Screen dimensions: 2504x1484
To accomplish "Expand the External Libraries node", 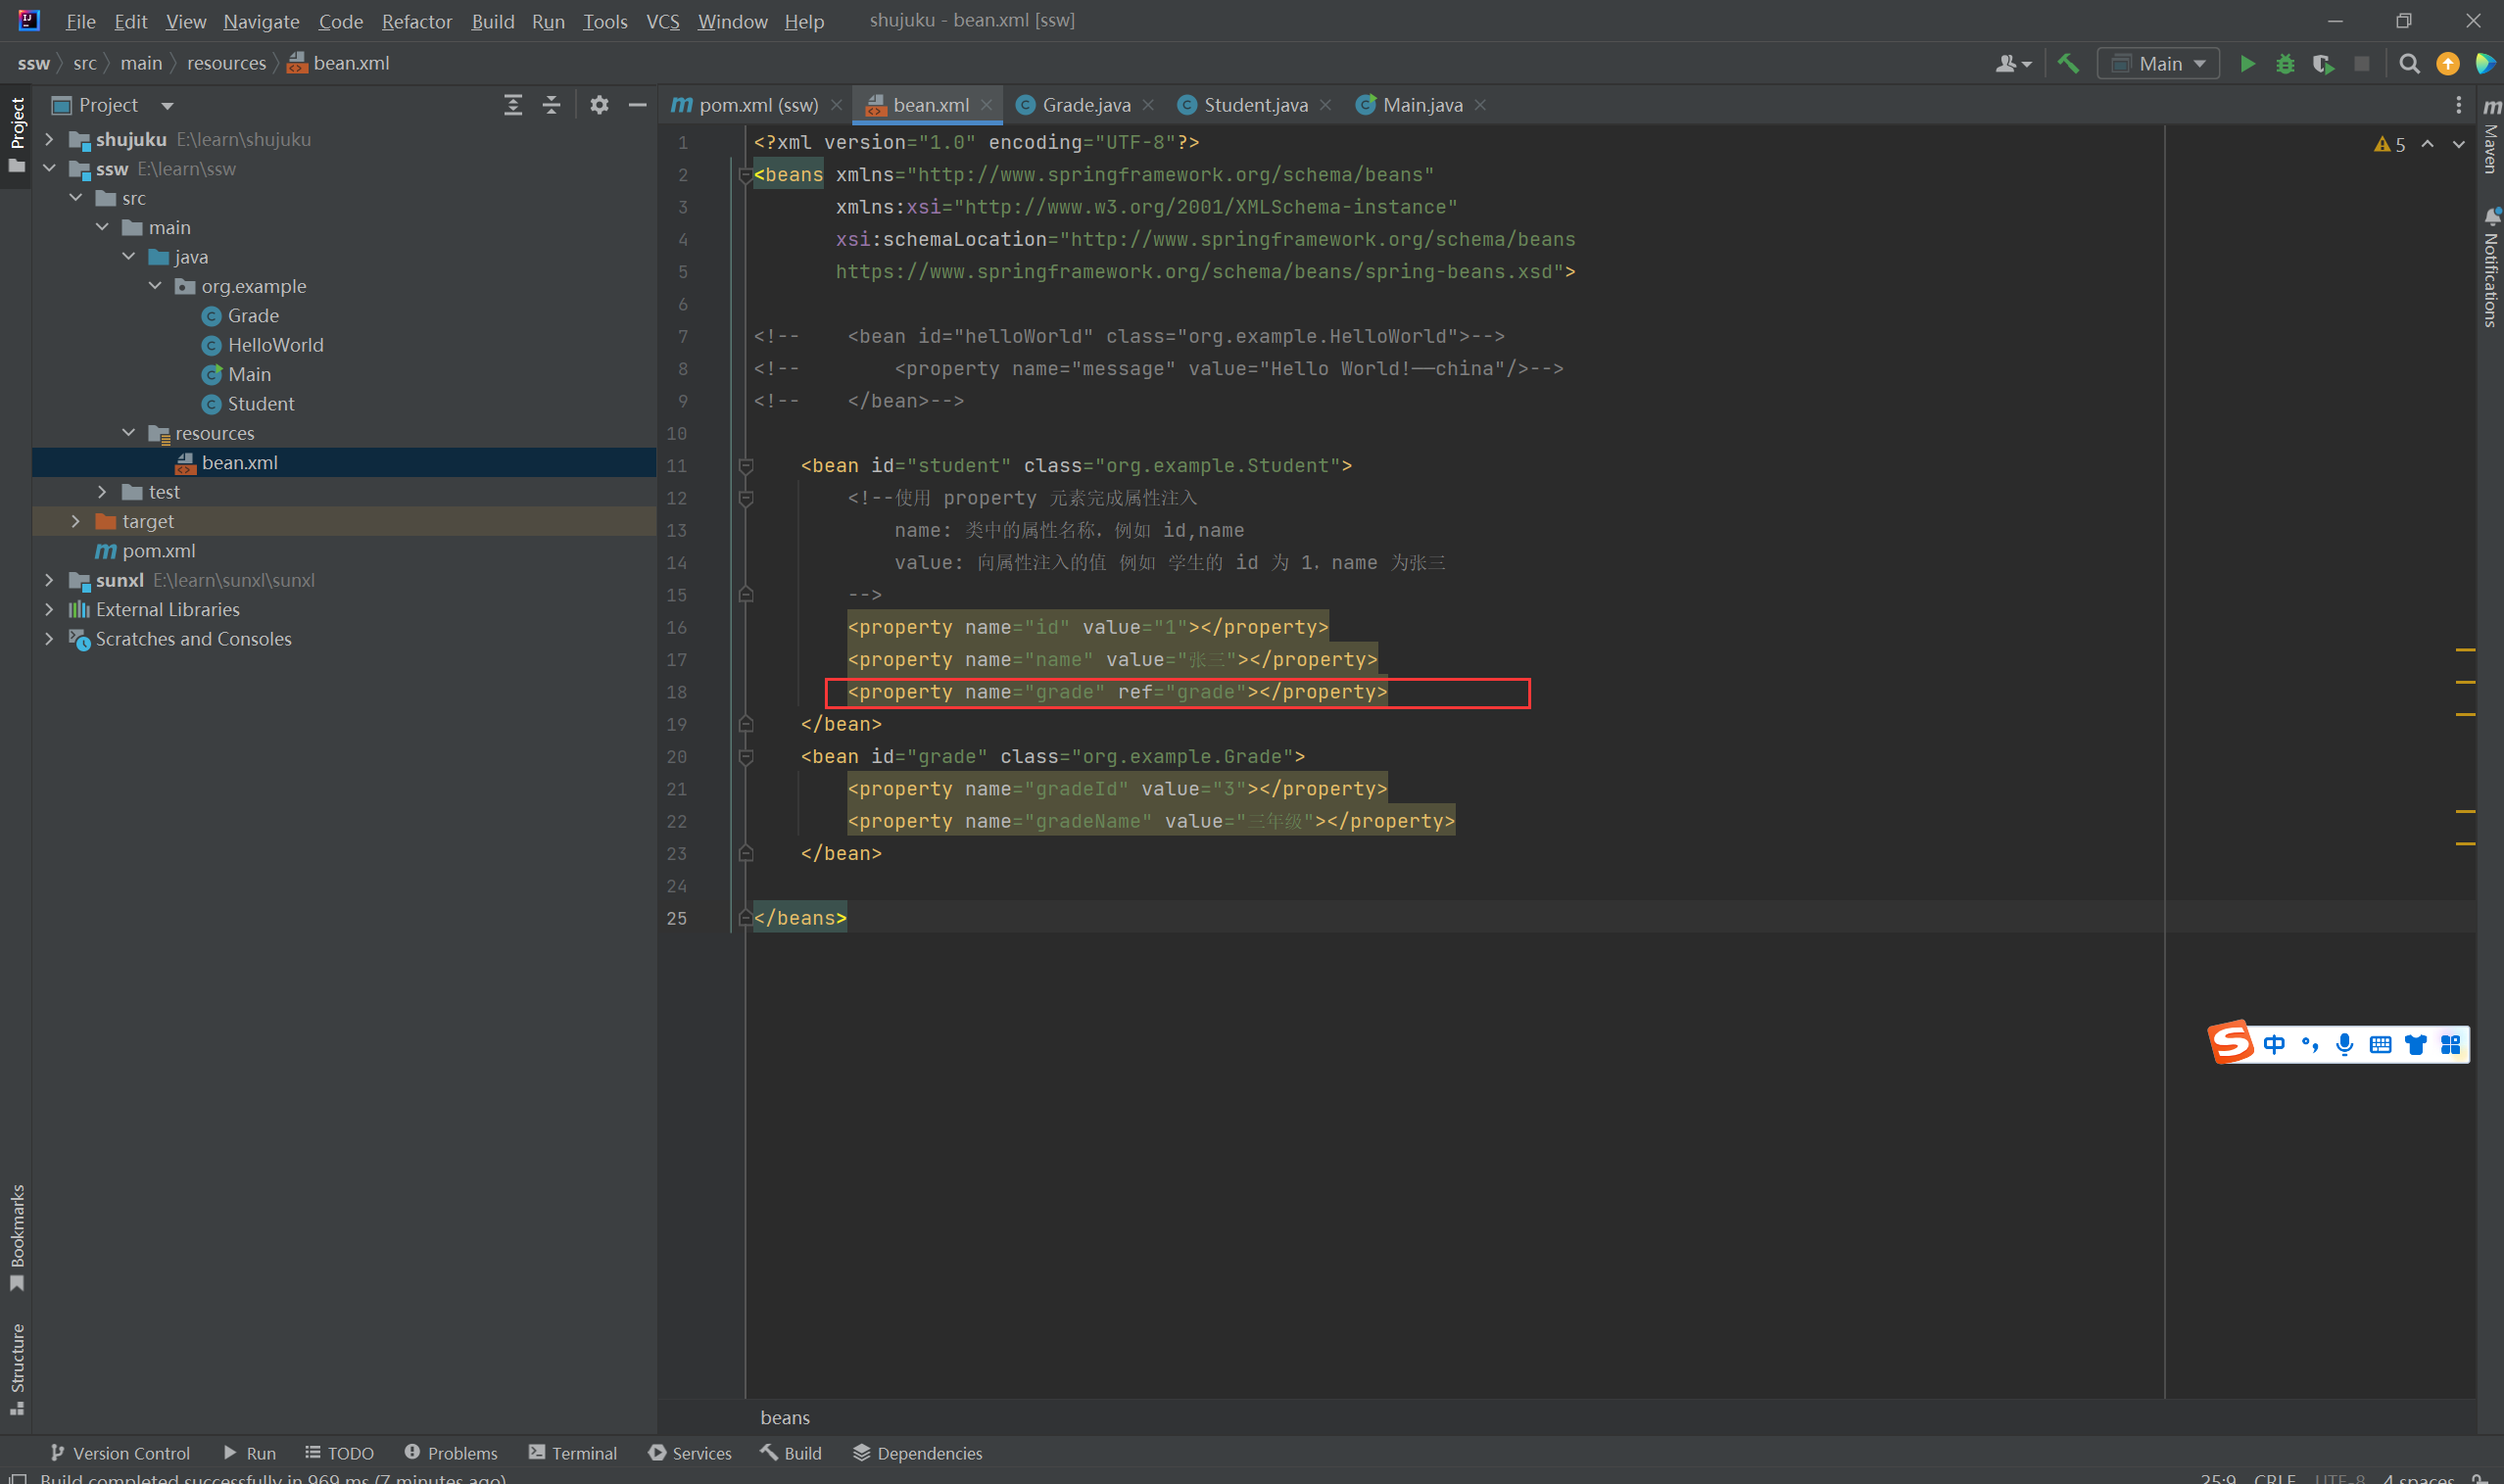I will tap(49, 609).
